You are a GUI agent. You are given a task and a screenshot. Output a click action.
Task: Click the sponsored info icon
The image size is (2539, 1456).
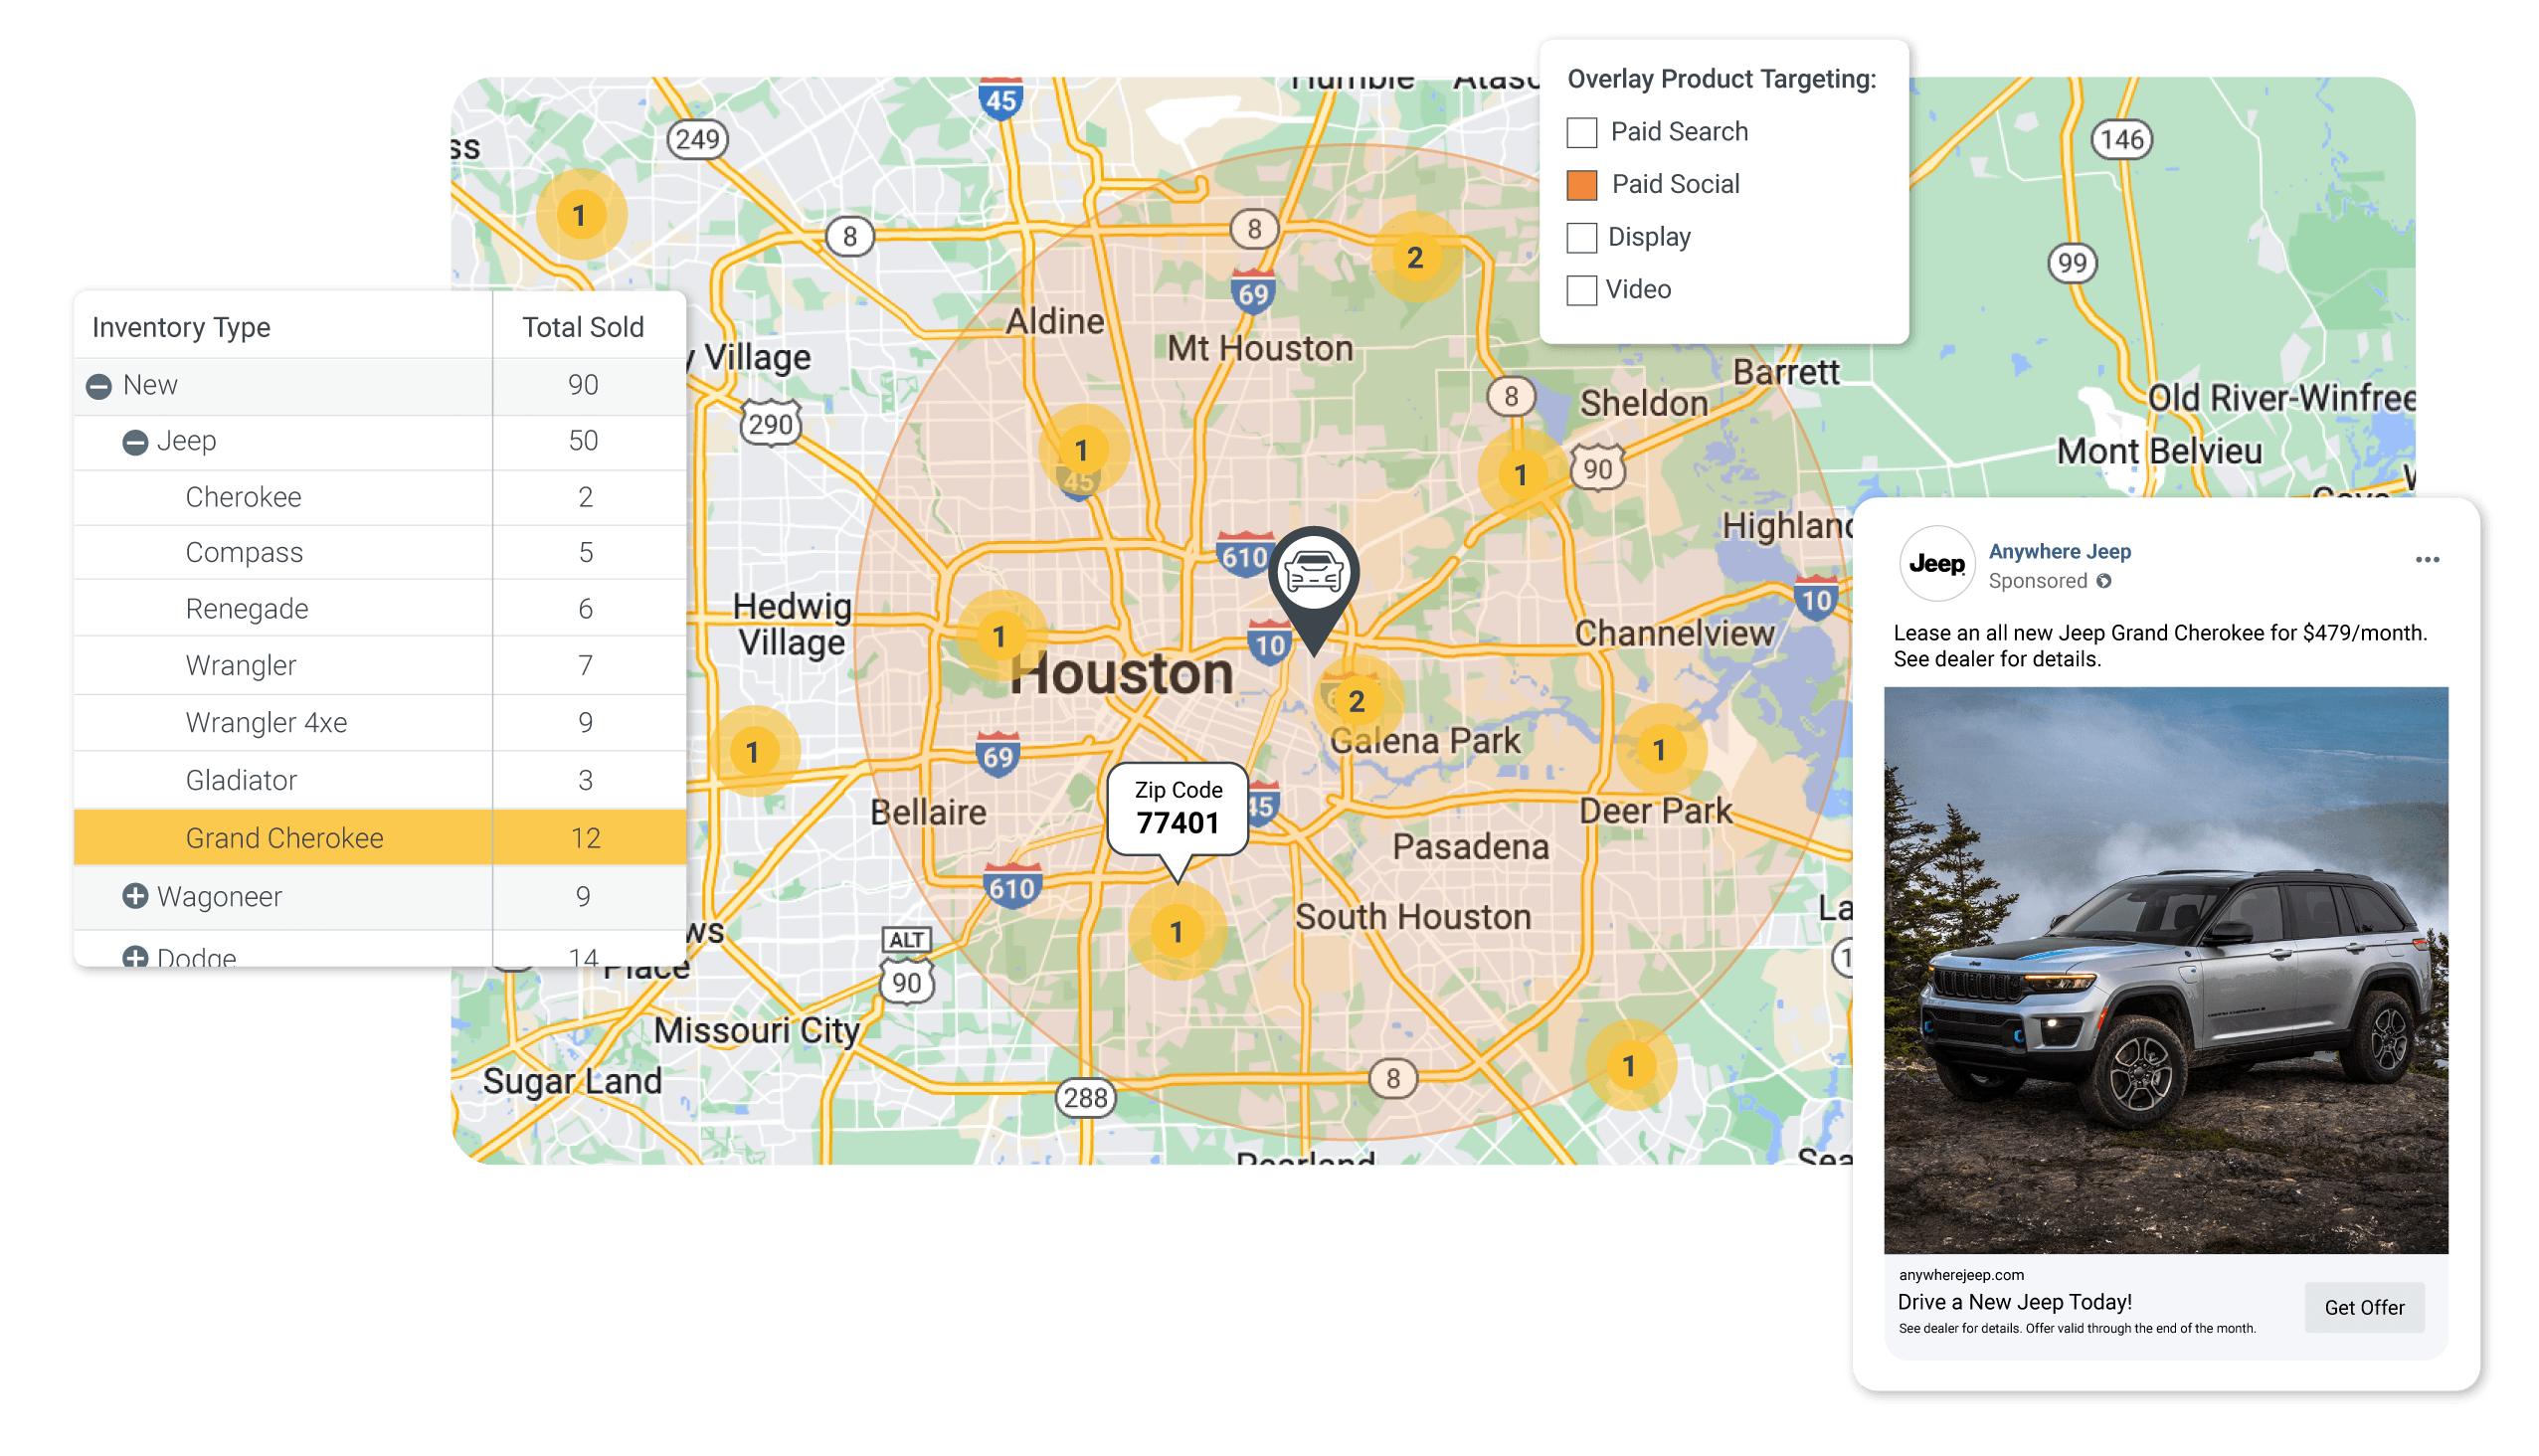[x=2104, y=582]
